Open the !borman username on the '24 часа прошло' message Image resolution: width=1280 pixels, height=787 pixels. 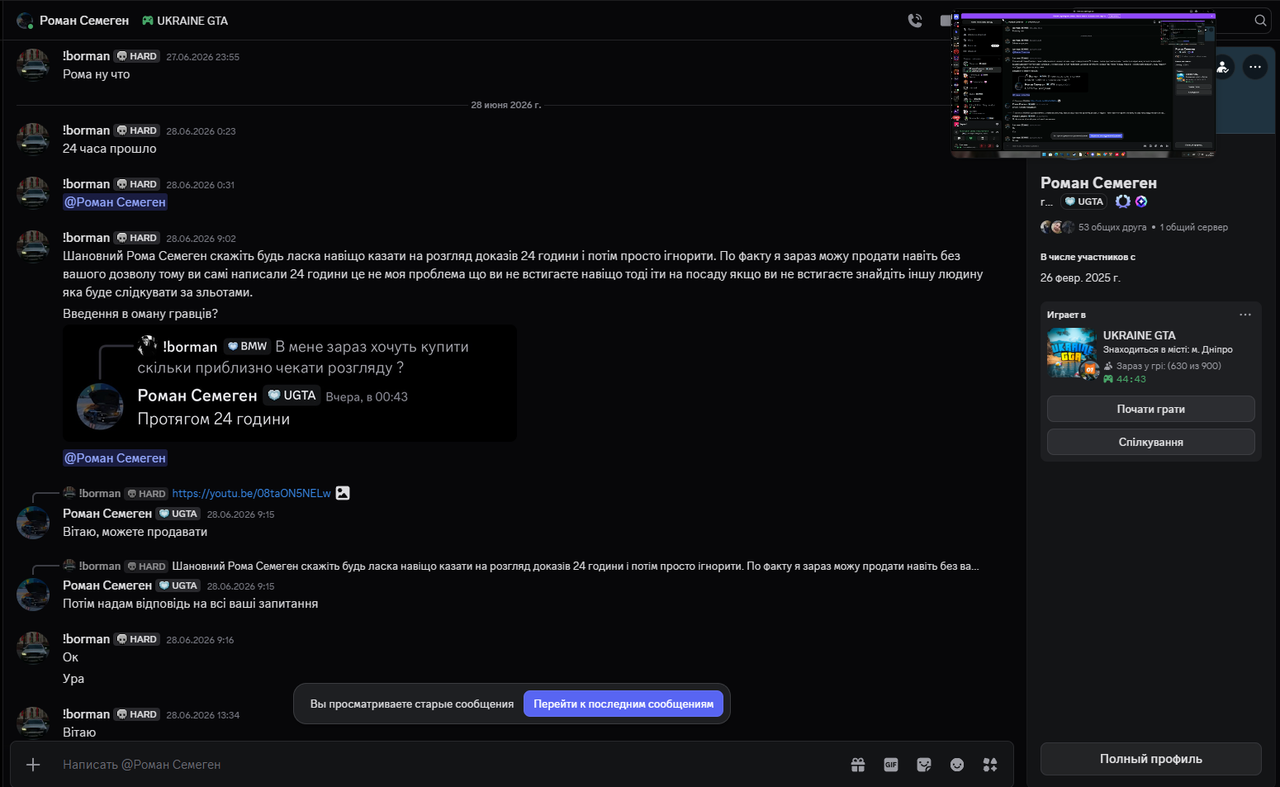[x=86, y=130]
